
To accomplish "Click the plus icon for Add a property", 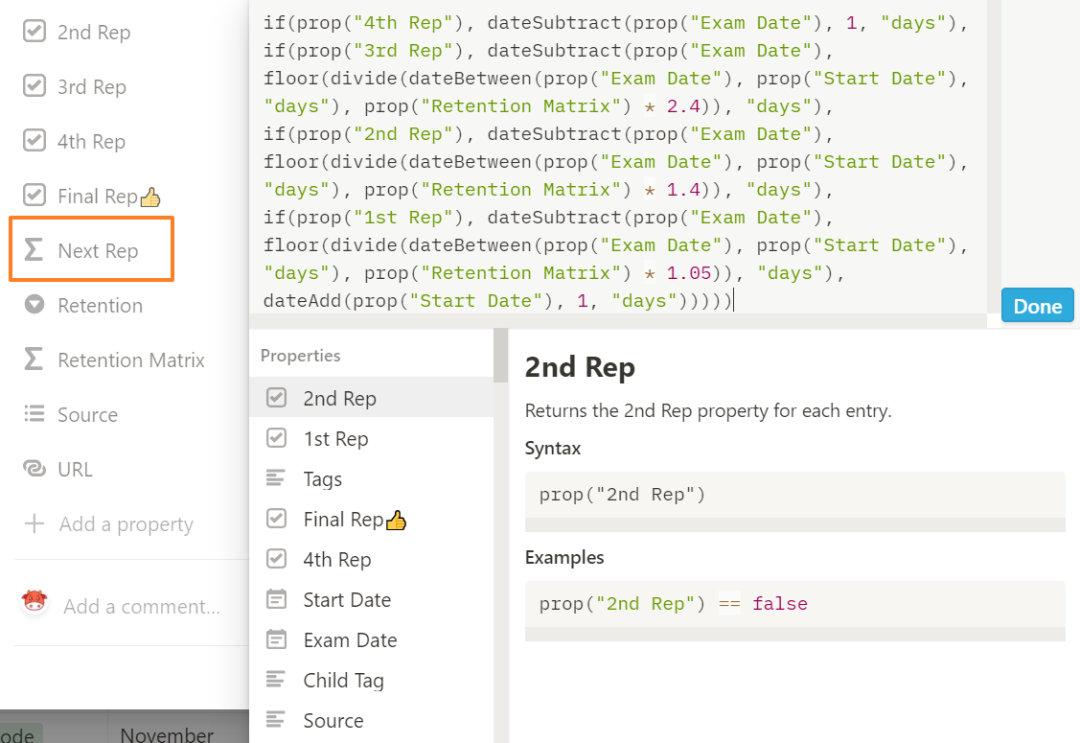I will tap(34, 524).
